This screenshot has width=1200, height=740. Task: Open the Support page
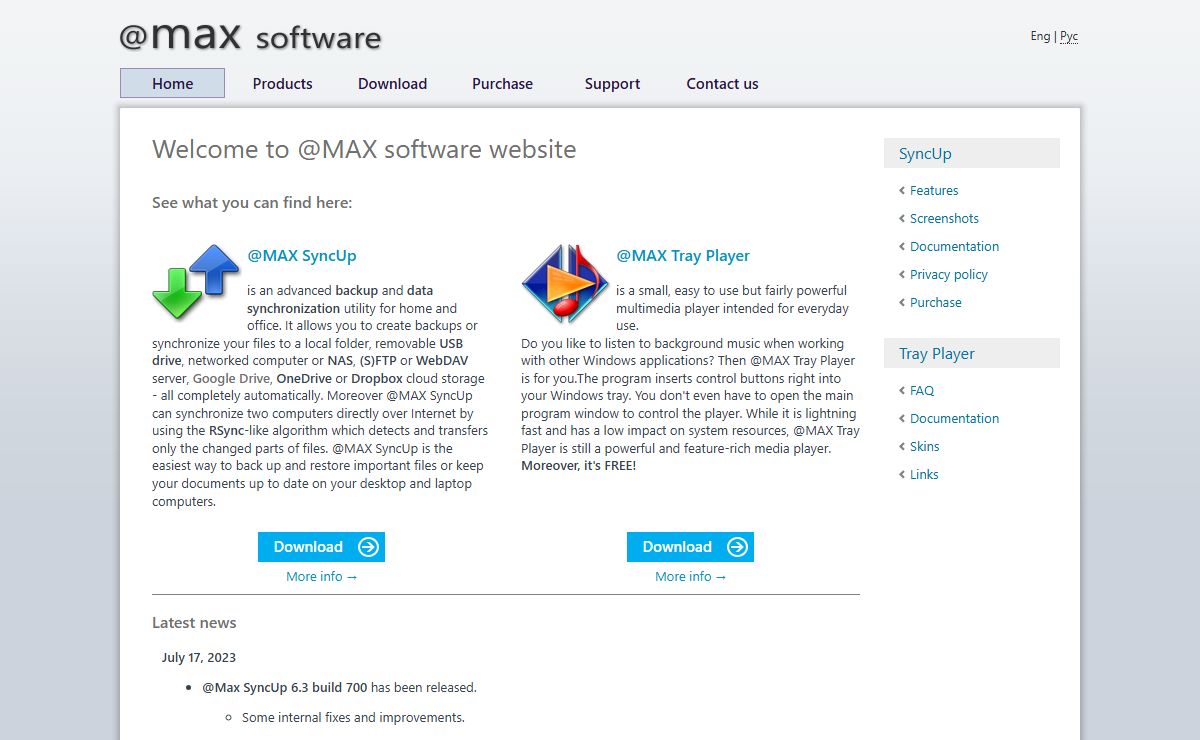coord(612,84)
